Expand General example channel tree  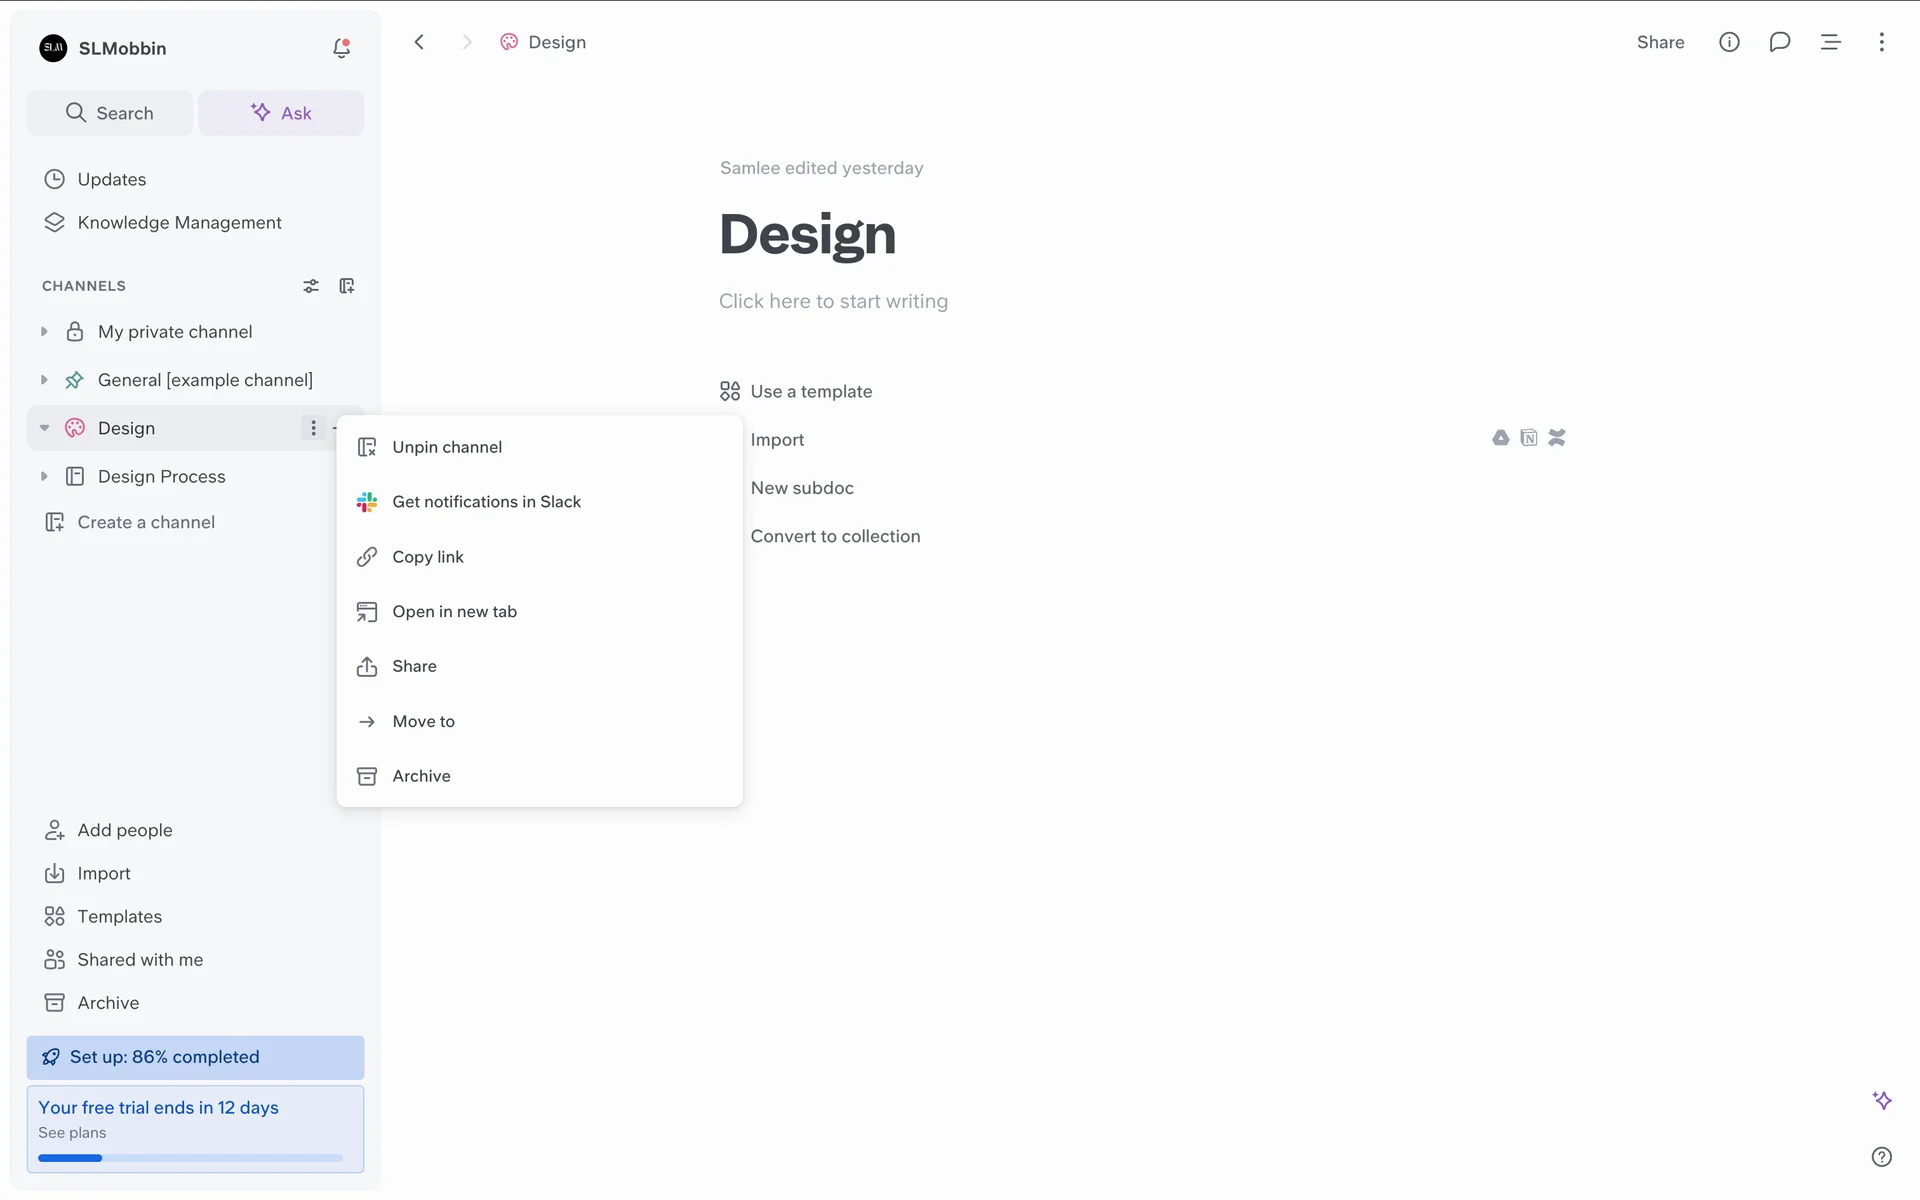pos(44,380)
